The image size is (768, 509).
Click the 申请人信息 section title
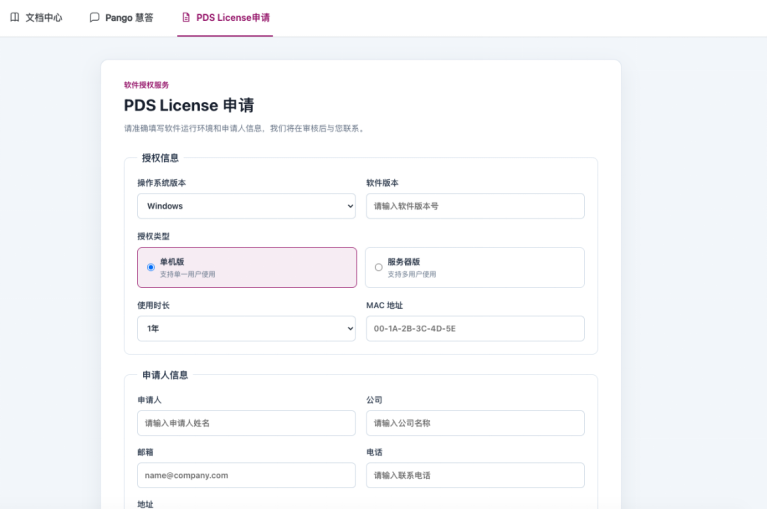click(x=165, y=375)
